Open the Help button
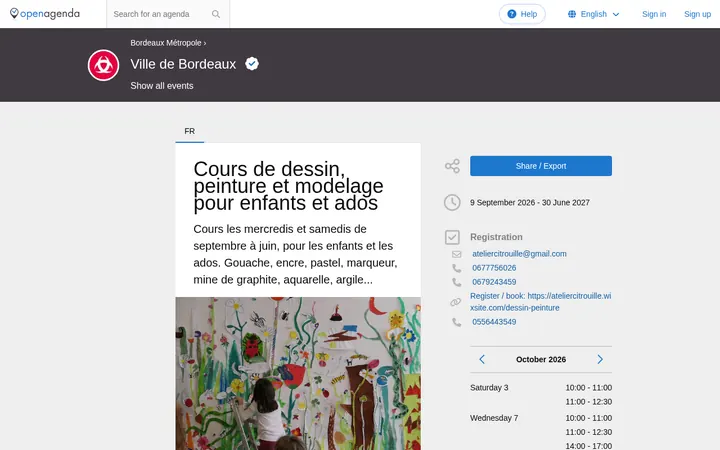720x450 pixels. pyautogui.click(x=522, y=14)
